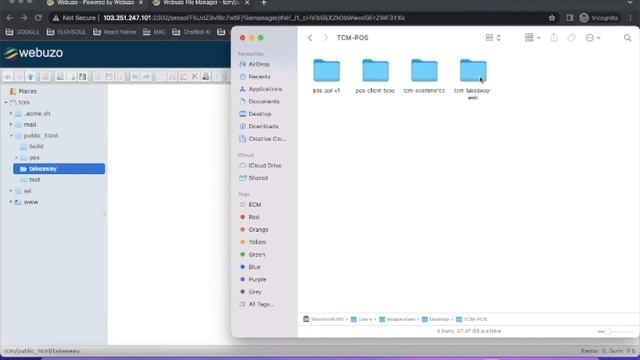Click Macintosh HD in path bar
This screenshot has width=640, height=360.
pyautogui.click(x=324, y=319)
